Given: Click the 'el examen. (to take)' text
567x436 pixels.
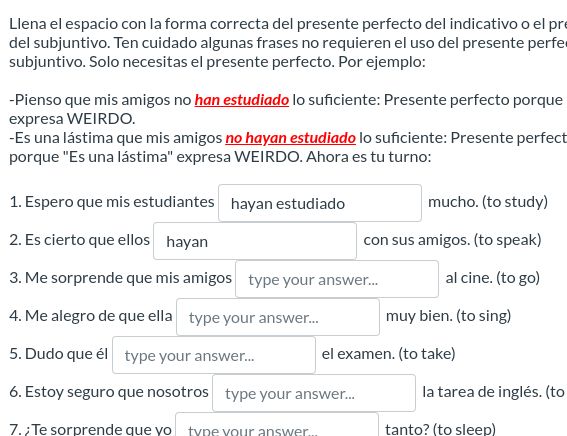Looking at the screenshot, I should [x=388, y=354].
